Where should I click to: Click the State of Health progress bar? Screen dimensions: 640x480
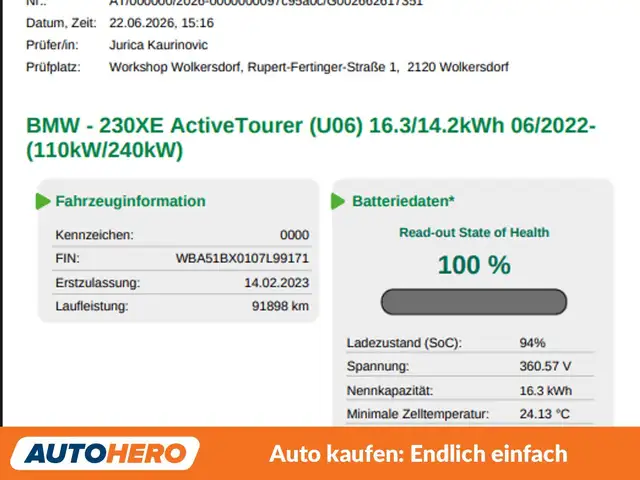474,302
